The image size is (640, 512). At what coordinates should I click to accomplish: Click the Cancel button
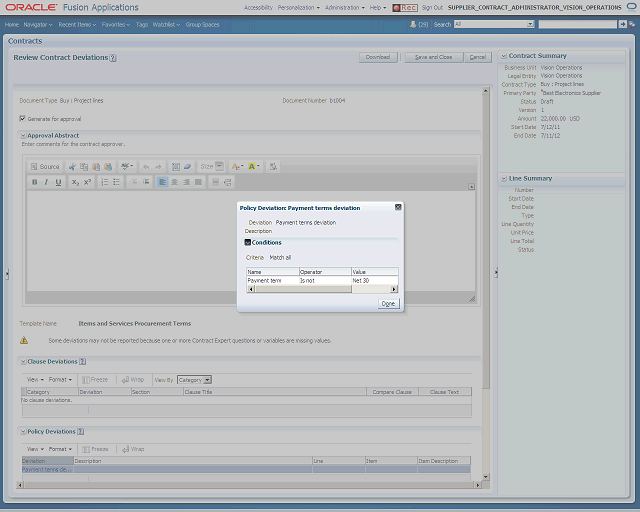478,57
